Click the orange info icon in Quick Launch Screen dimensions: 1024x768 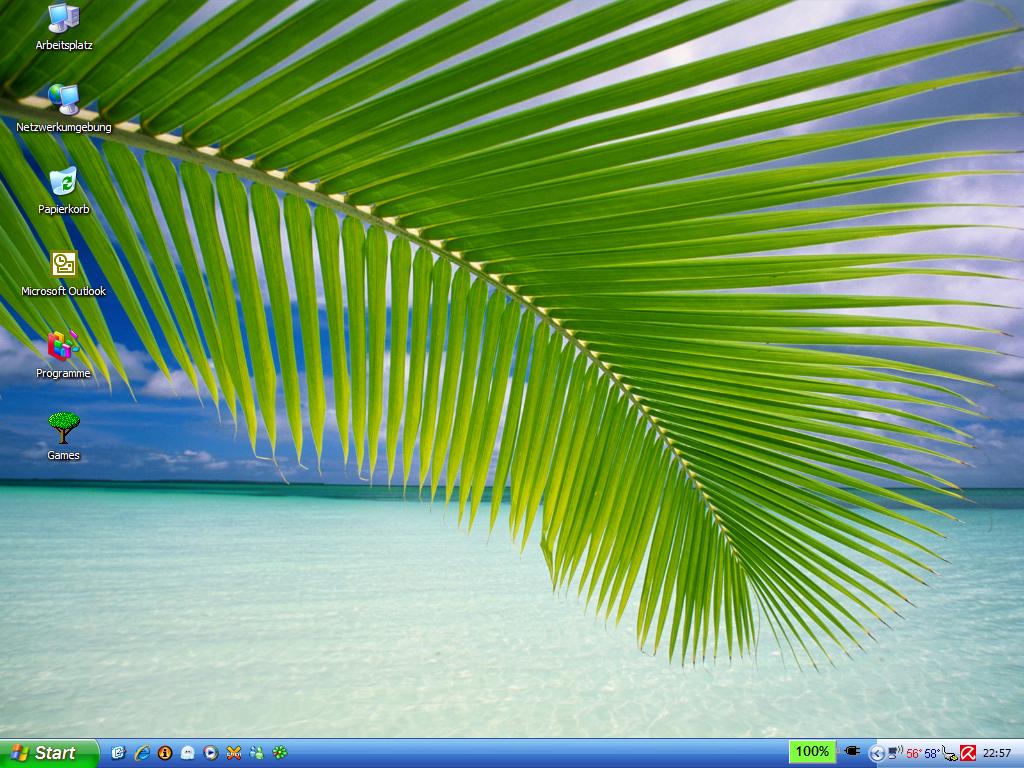tap(165, 753)
